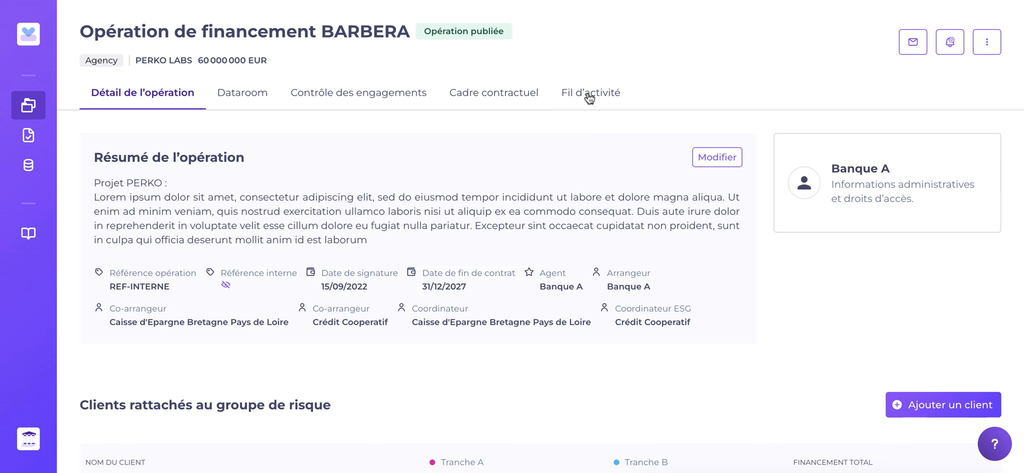Switch to the Dataroom tab

242,93
